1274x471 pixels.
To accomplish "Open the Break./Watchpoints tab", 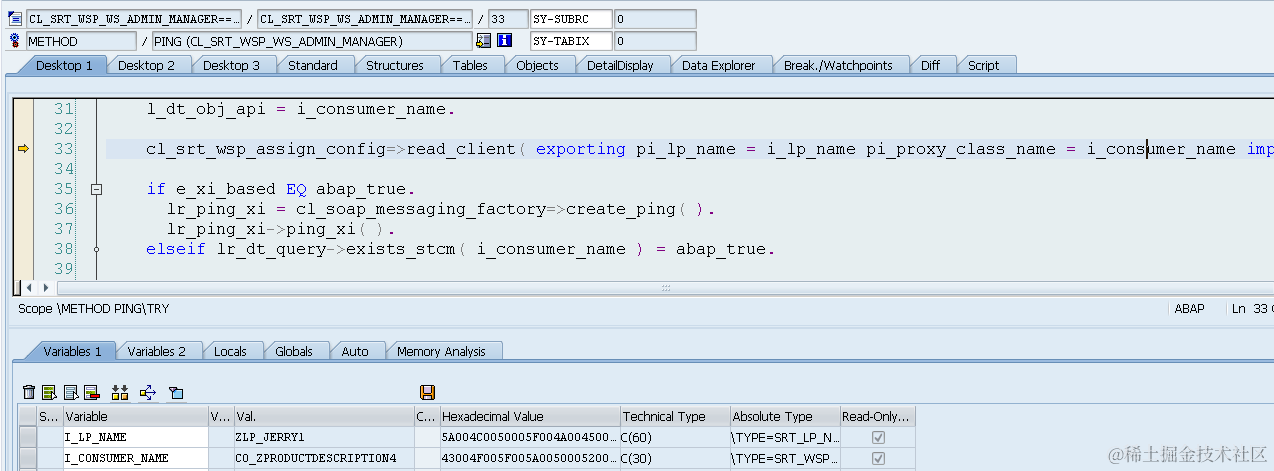I will click(x=838, y=65).
